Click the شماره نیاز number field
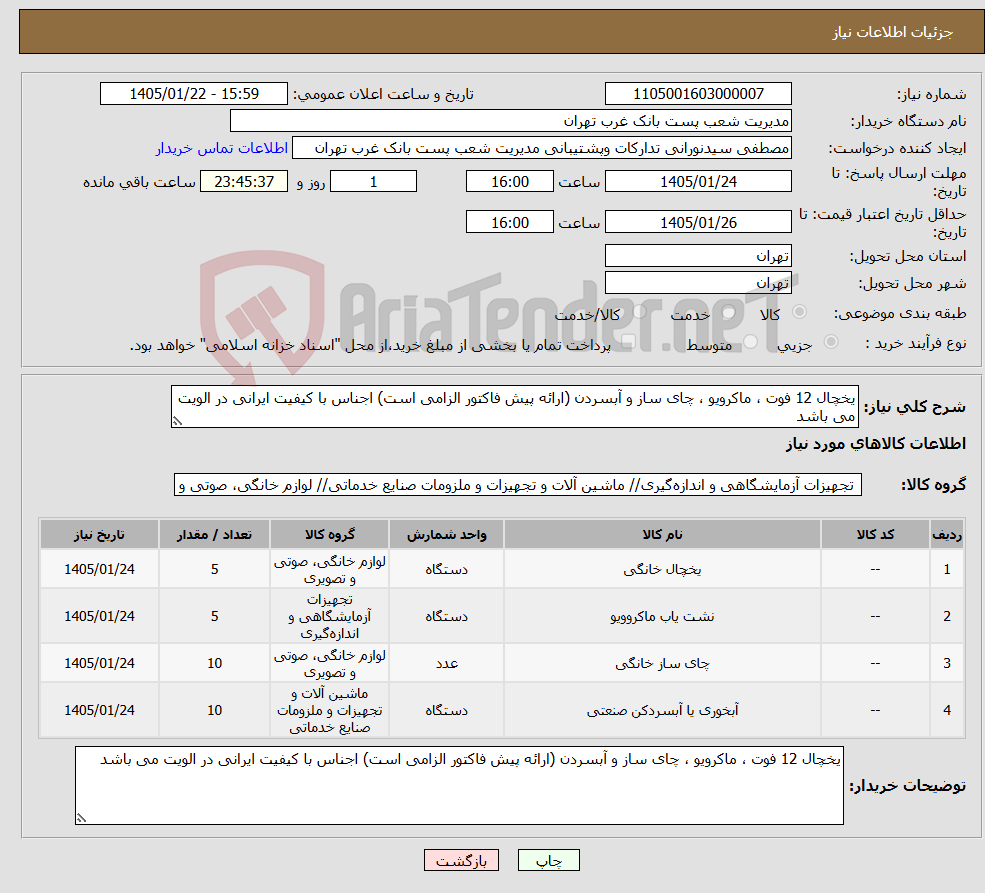Screen dimensions: 985x893 pyautogui.click(x=698, y=94)
